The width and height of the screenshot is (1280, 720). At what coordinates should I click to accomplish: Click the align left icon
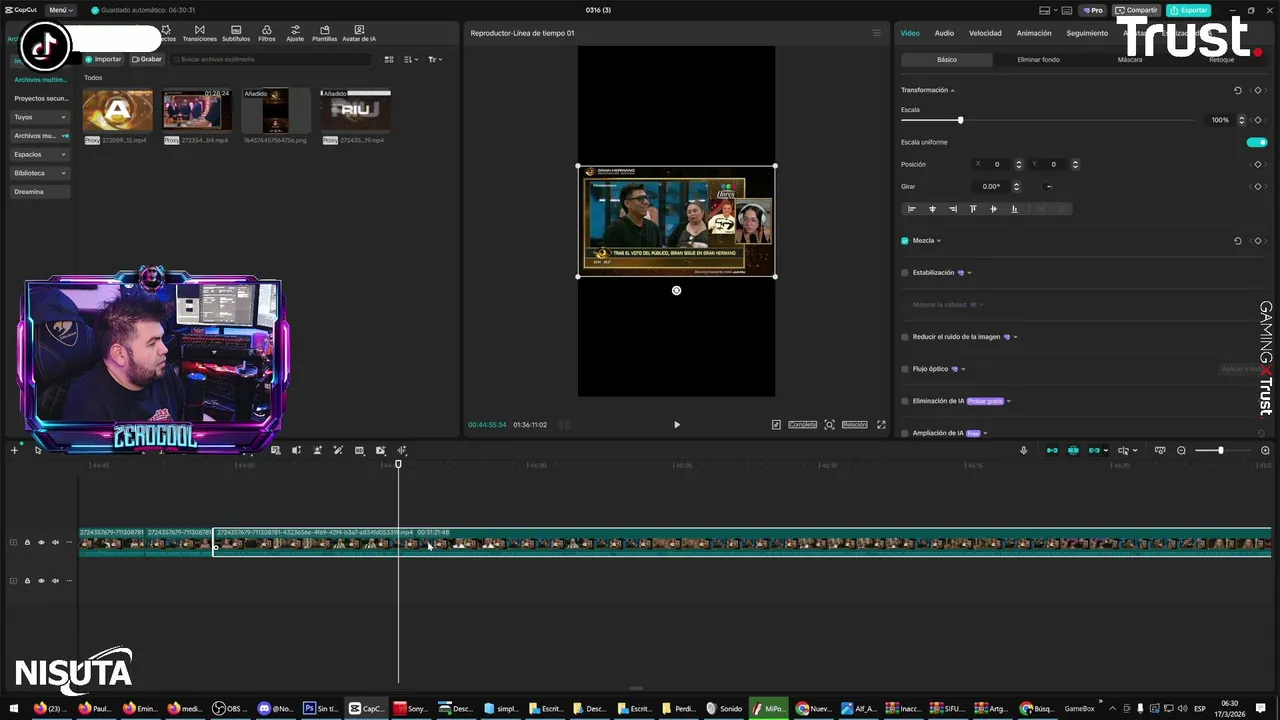(911, 209)
